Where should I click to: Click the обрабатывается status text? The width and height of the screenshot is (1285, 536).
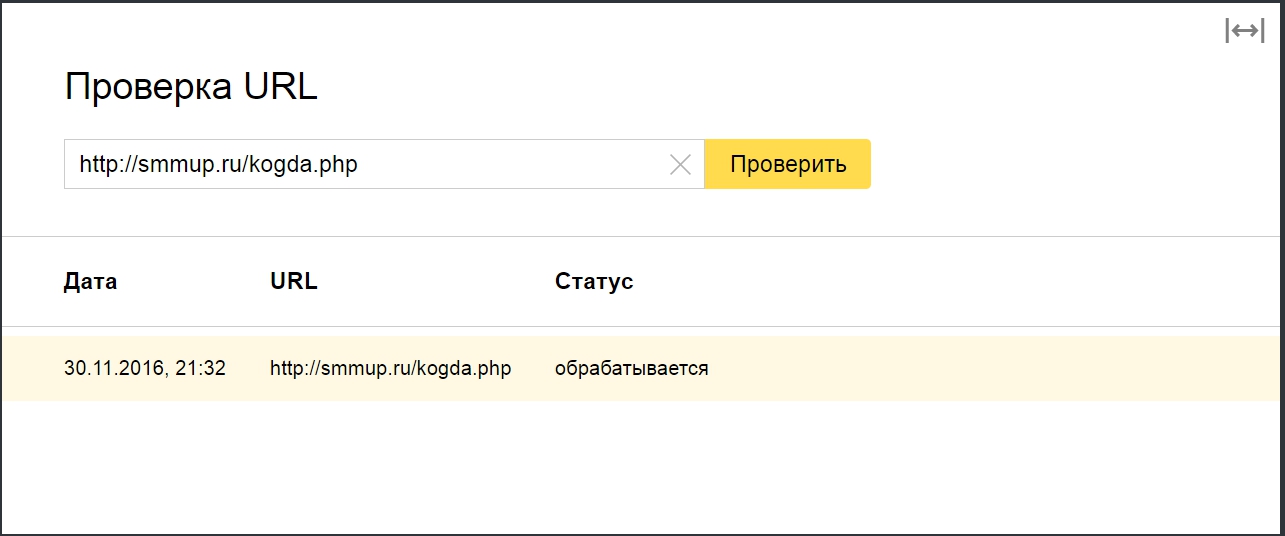tap(631, 369)
